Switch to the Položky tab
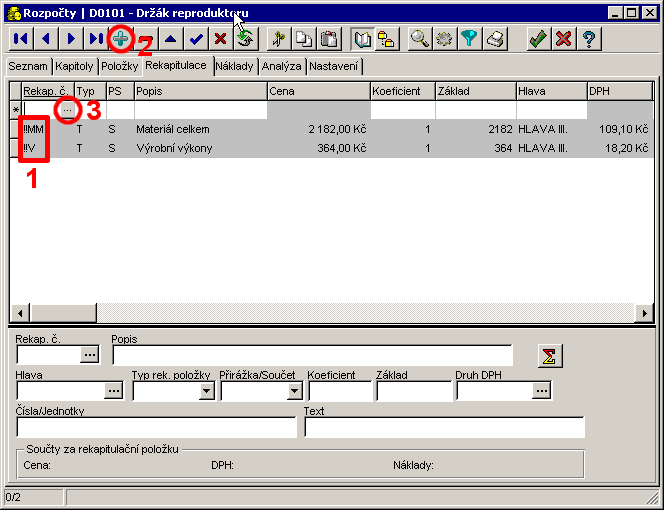Viewport: 664px width, 510px height. (119, 66)
